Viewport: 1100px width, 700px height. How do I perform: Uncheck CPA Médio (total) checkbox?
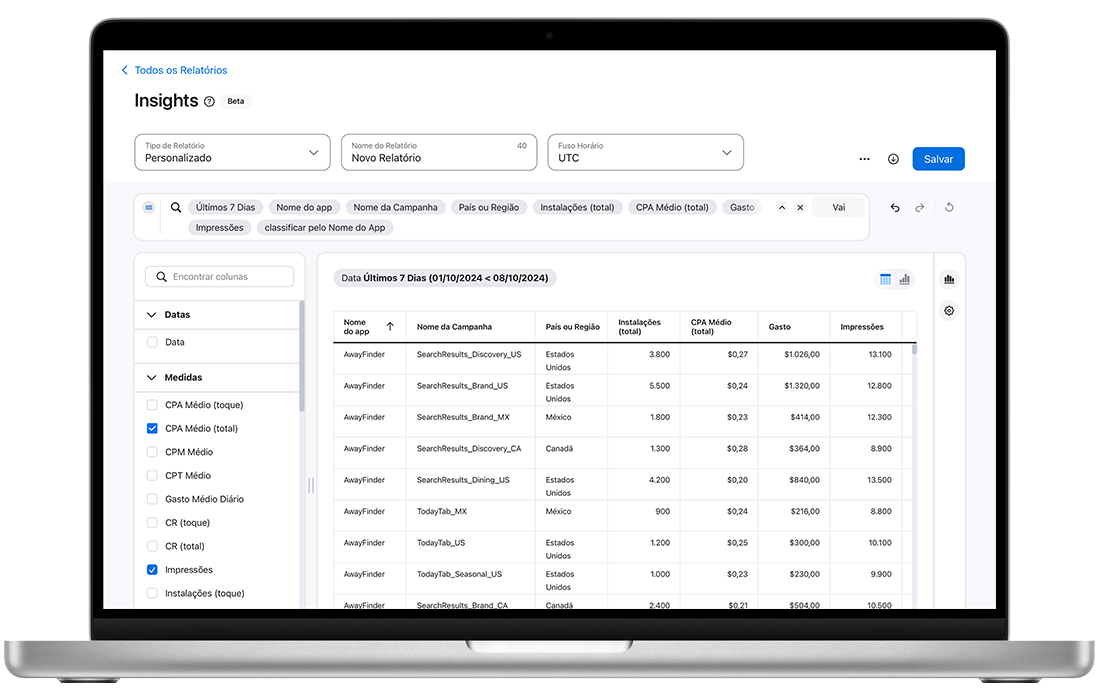(x=152, y=429)
